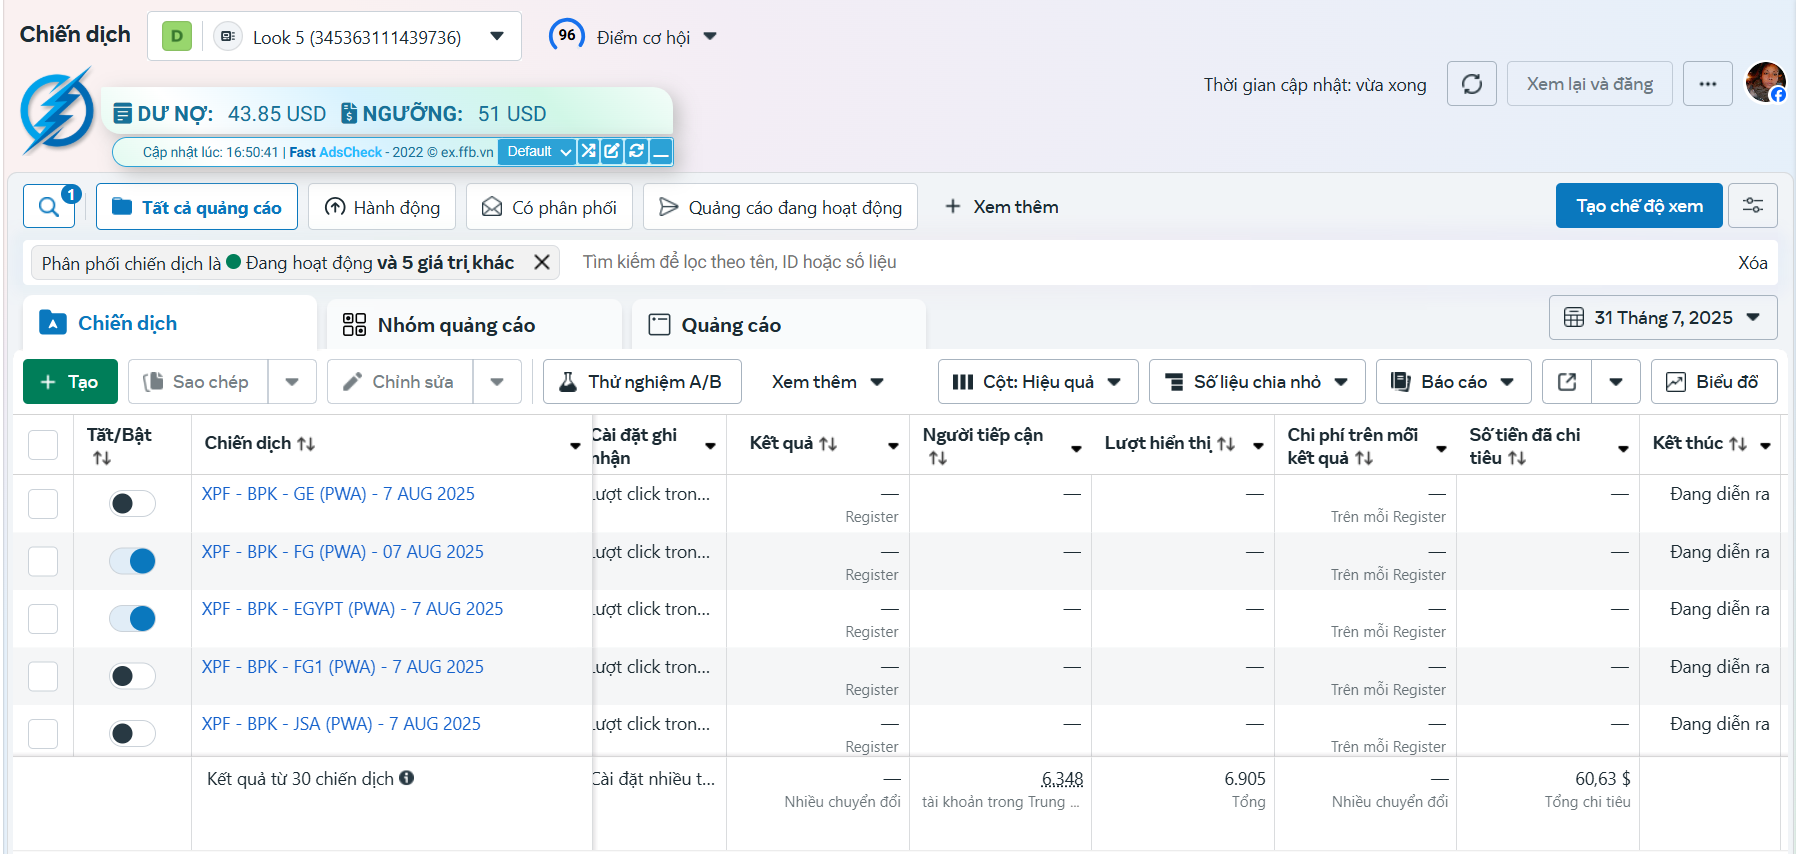Open Số liệu chia nhỏ breakdown dropdown
This screenshot has width=1796, height=854.
click(1257, 382)
